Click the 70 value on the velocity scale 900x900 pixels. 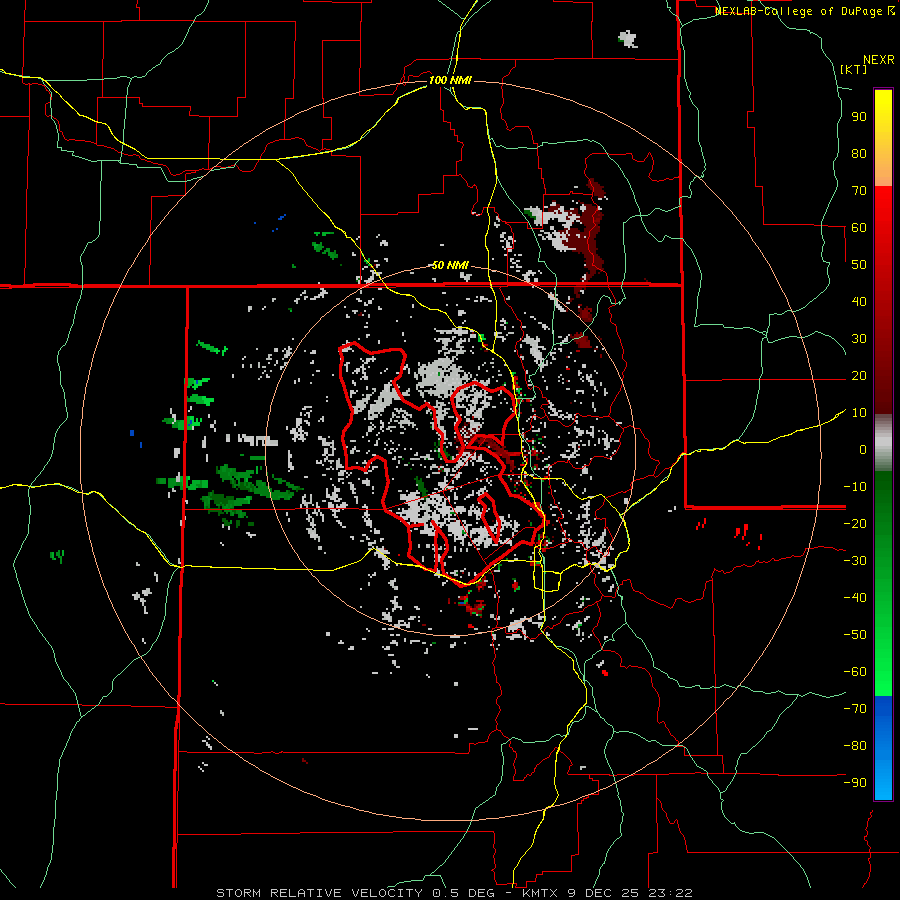[x=858, y=190]
